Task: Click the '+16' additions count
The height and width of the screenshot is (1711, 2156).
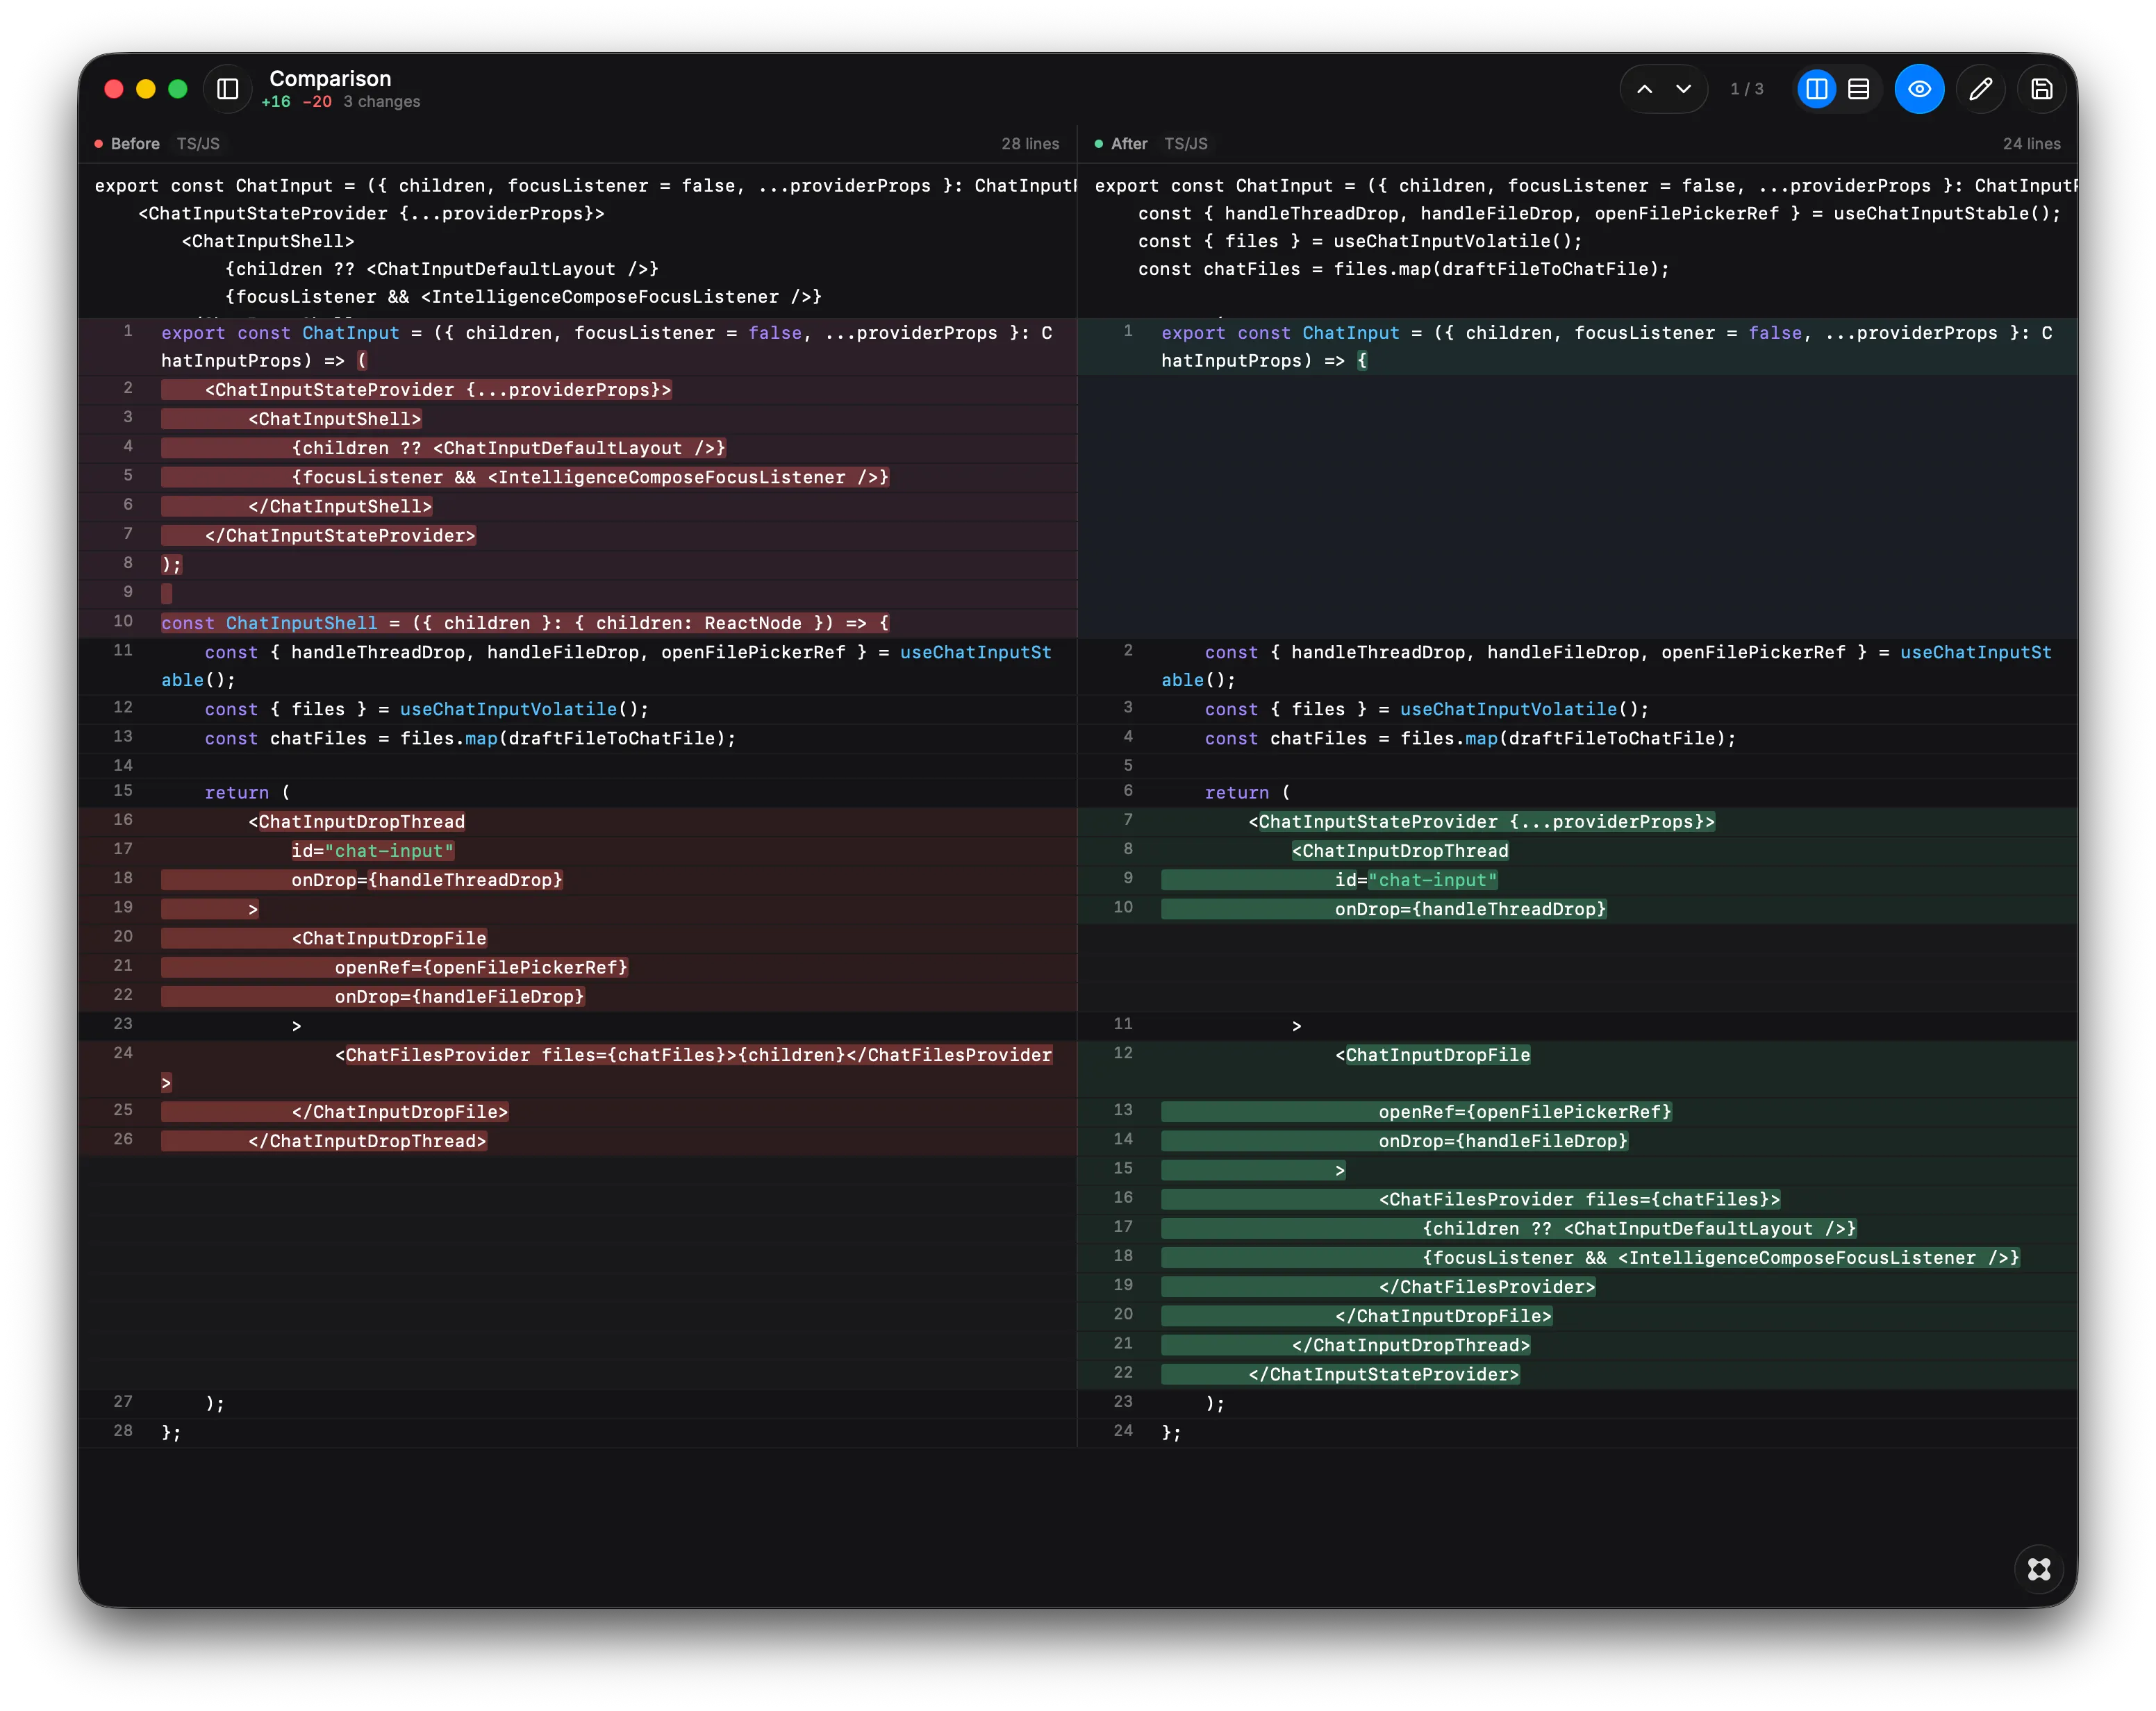Action: pos(276,102)
